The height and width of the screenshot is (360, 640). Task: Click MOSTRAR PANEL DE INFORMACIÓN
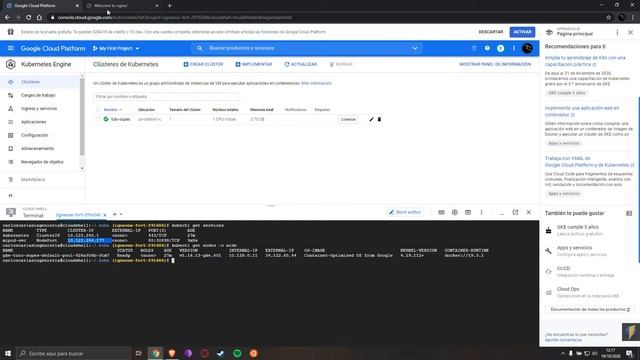point(495,64)
